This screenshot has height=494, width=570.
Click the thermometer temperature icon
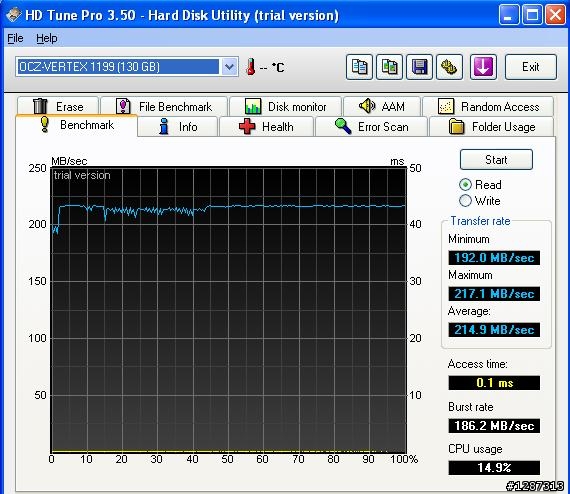click(250, 67)
